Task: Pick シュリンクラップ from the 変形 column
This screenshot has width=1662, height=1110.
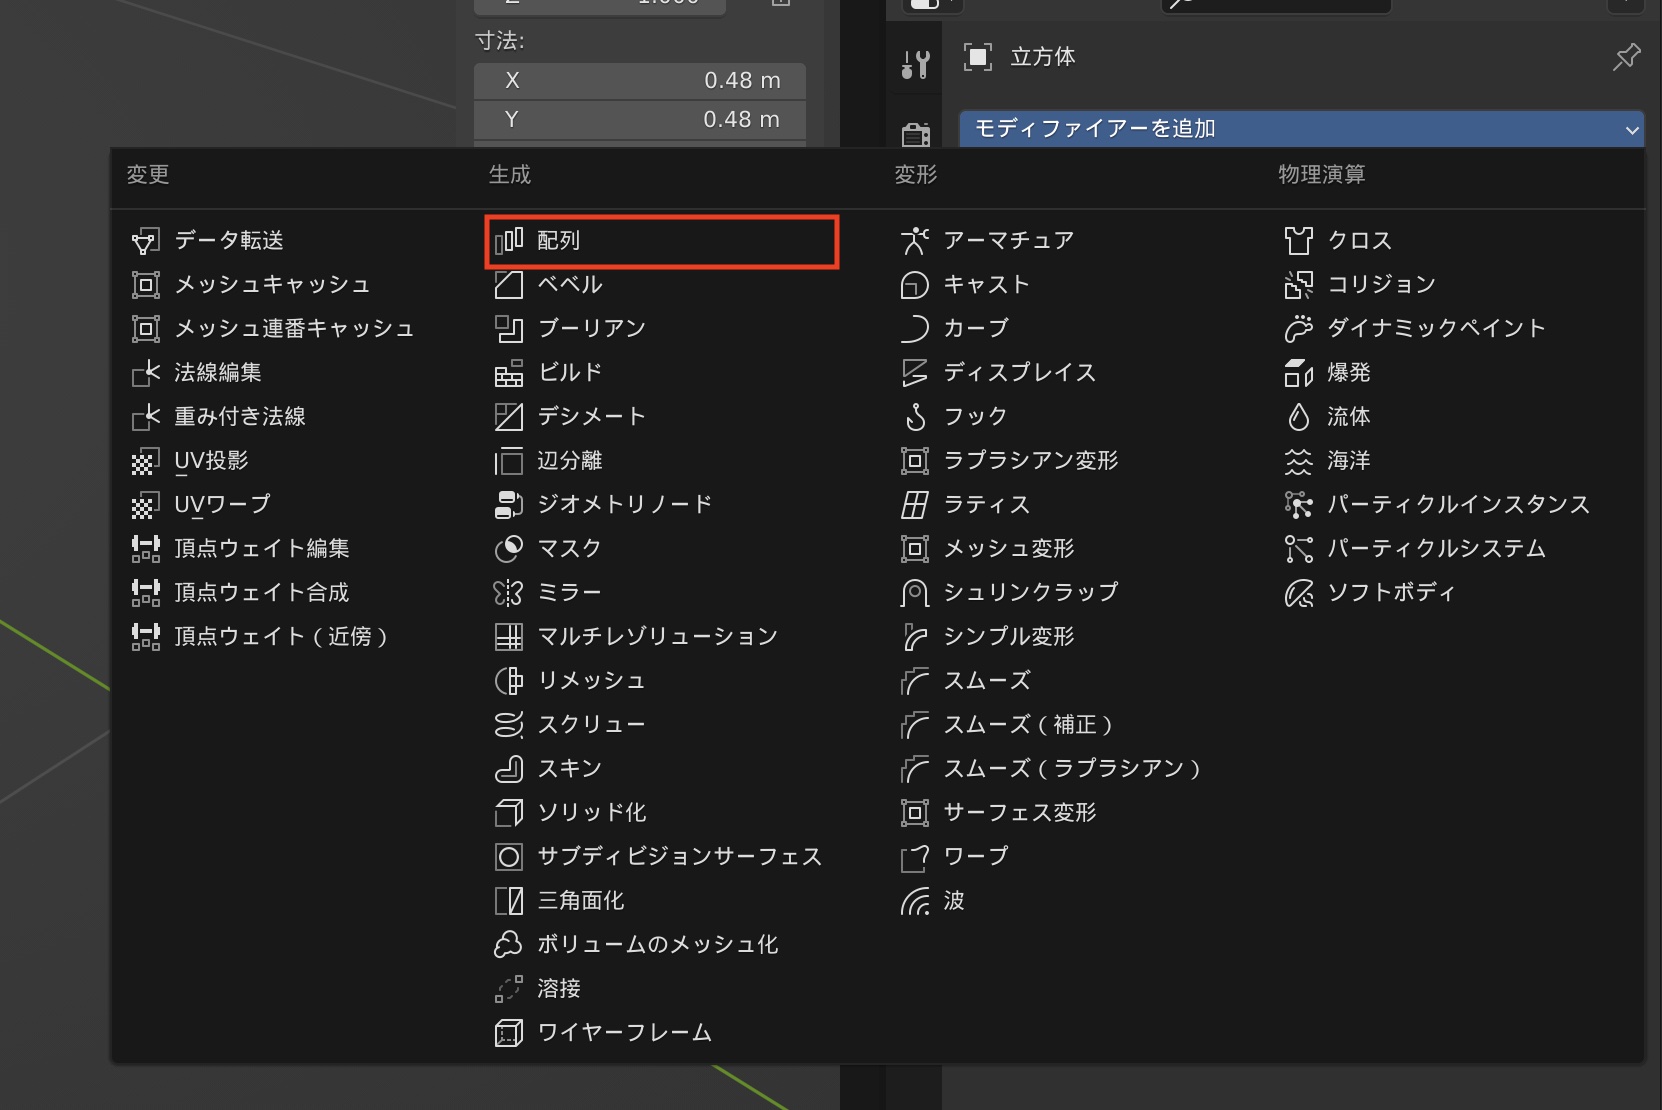Action: click(x=1030, y=593)
